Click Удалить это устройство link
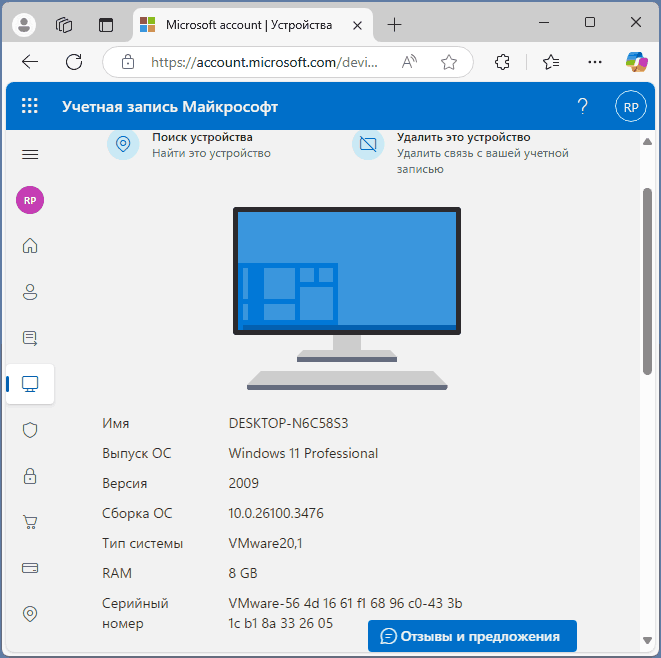The width and height of the screenshot is (661, 658). tap(463, 137)
